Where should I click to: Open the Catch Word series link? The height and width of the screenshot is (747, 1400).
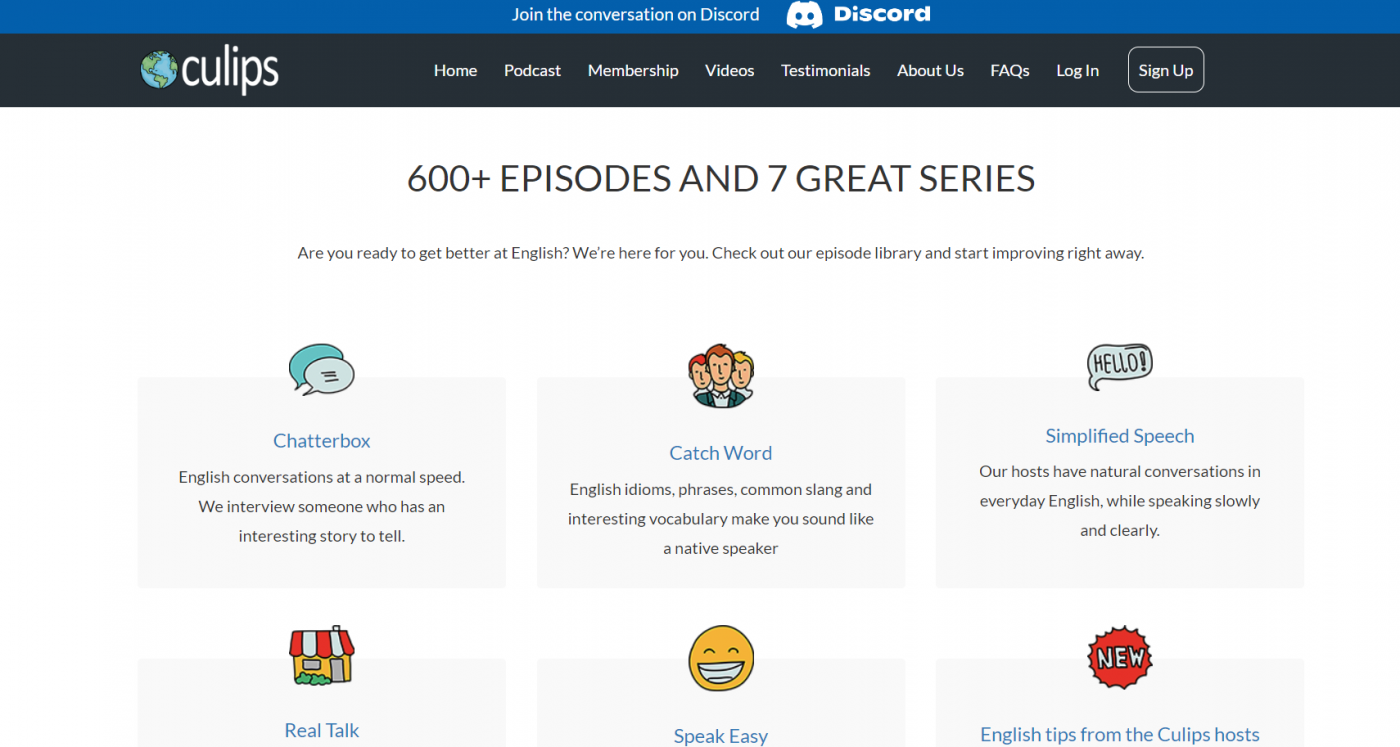tap(720, 453)
